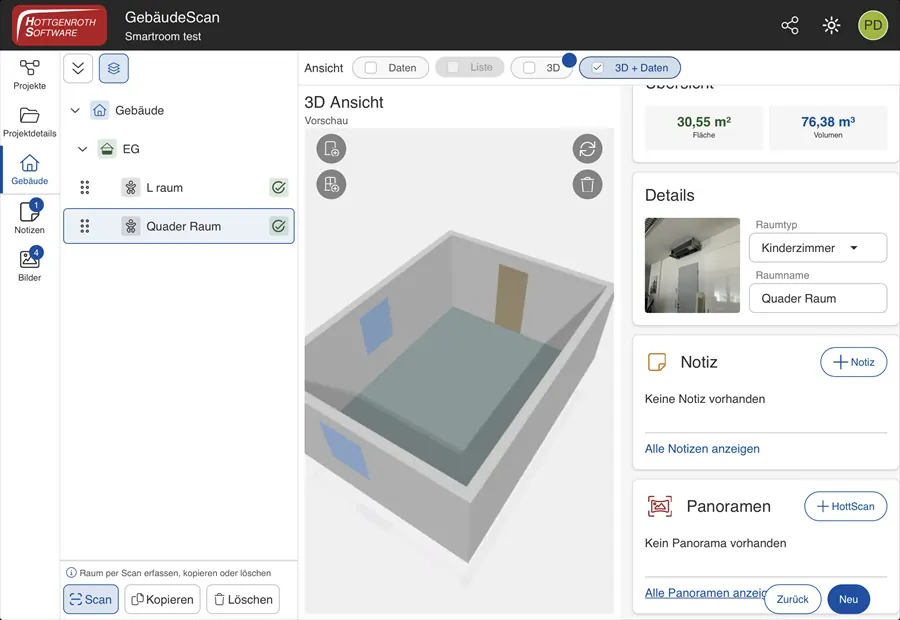Click add door icon in 3D preview
This screenshot has width=900, height=620.
click(x=331, y=149)
